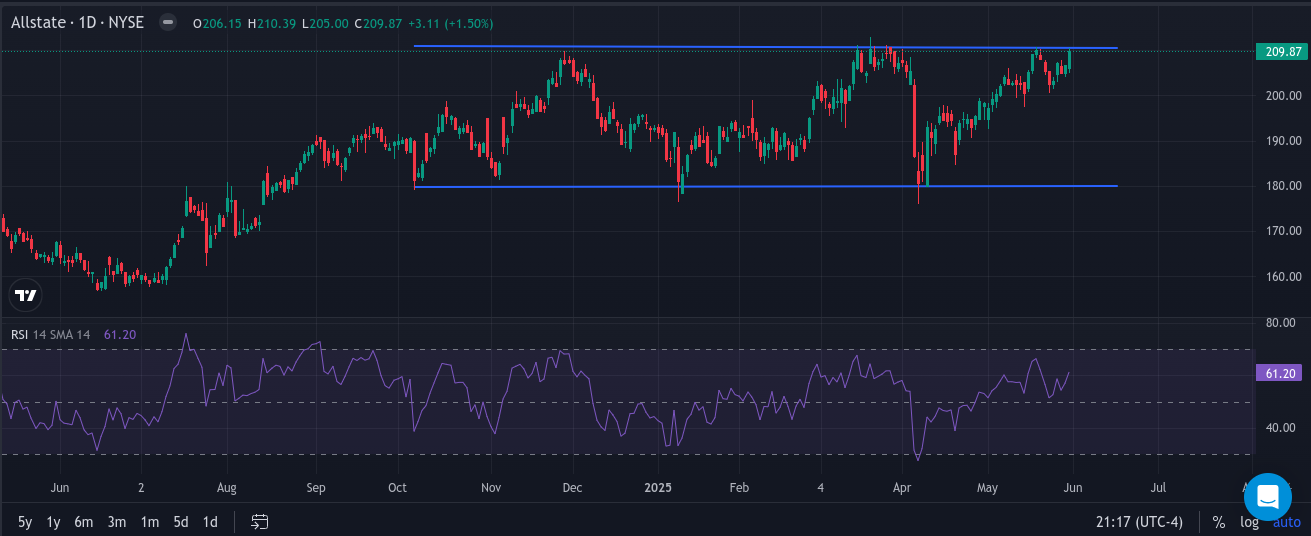Select the 6m time range

point(84,521)
